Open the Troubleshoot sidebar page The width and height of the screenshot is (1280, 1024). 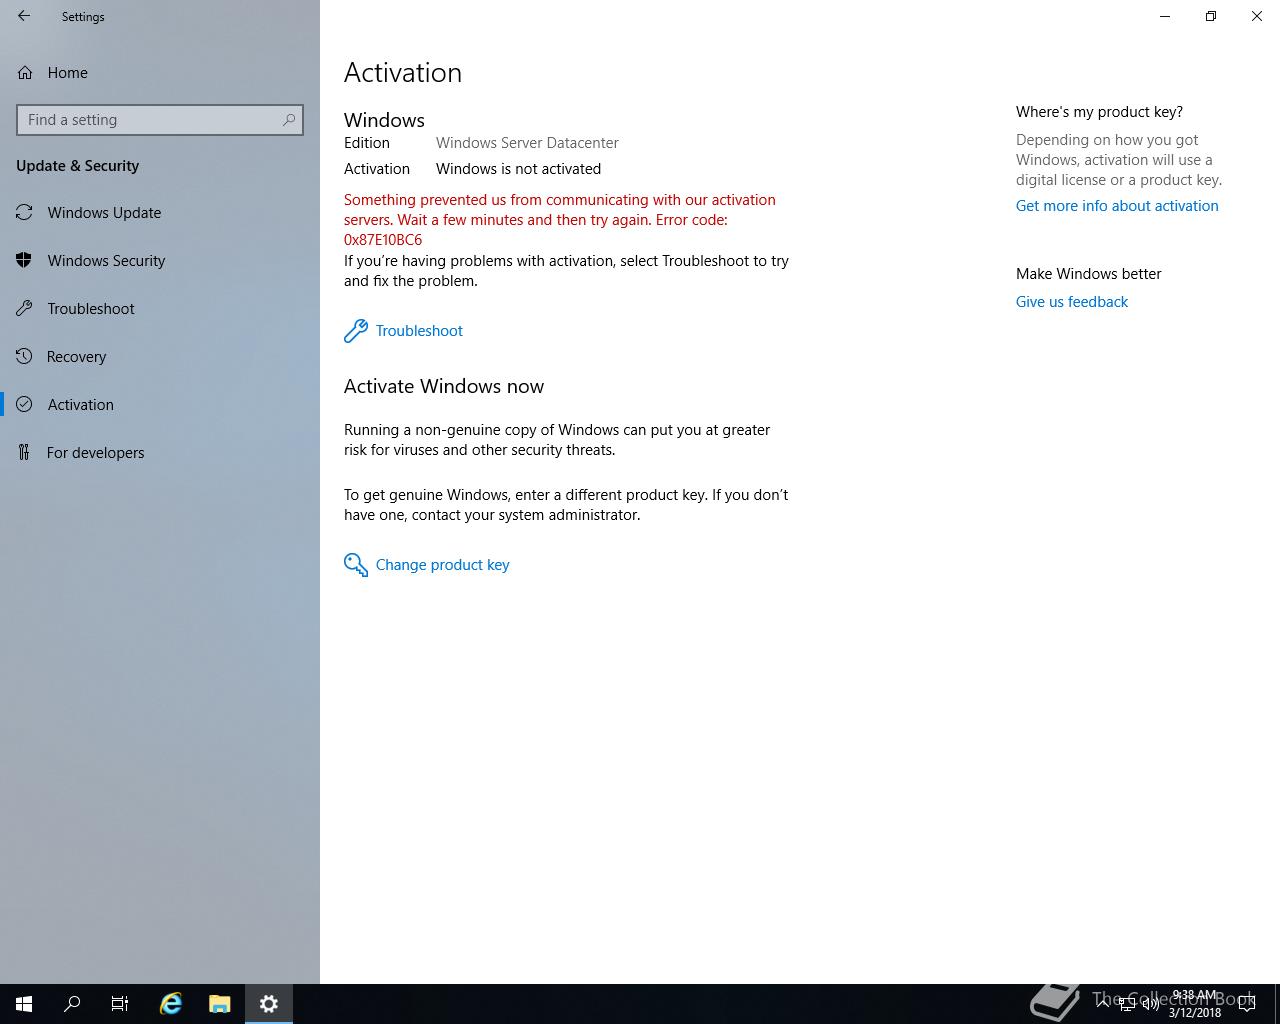[x=160, y=308]
